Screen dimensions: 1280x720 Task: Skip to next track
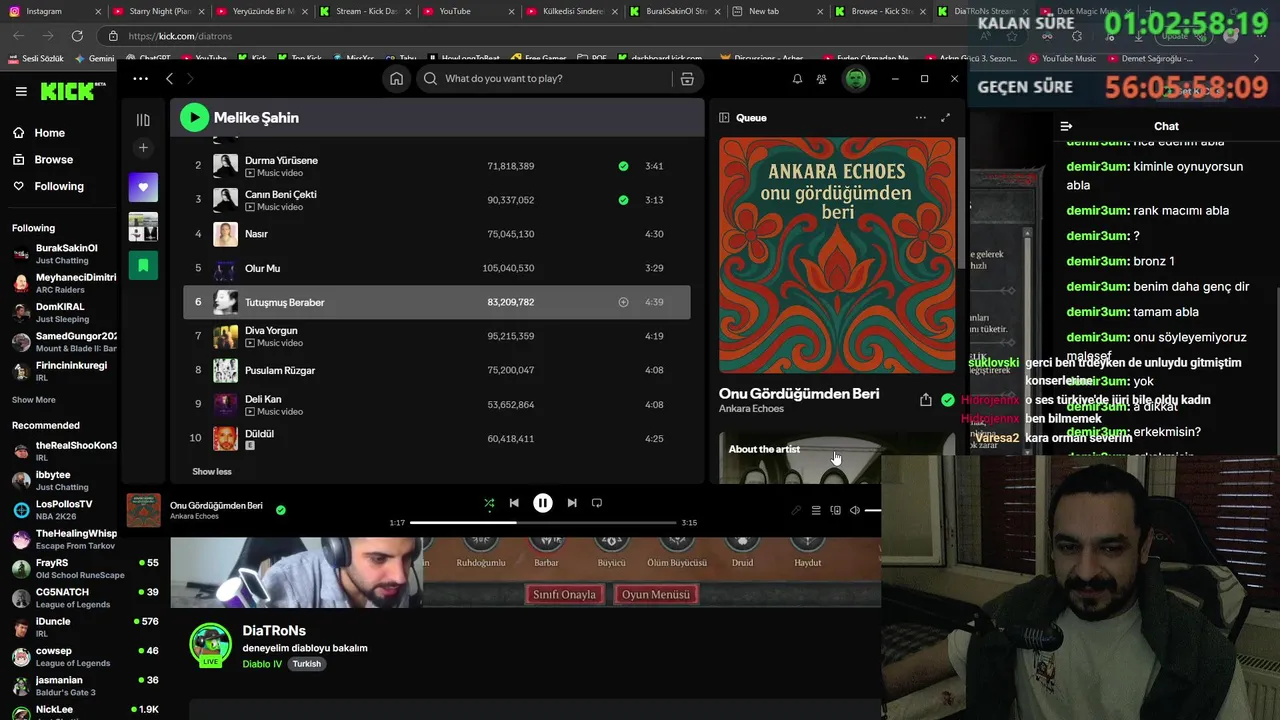(x=571, y=503)
